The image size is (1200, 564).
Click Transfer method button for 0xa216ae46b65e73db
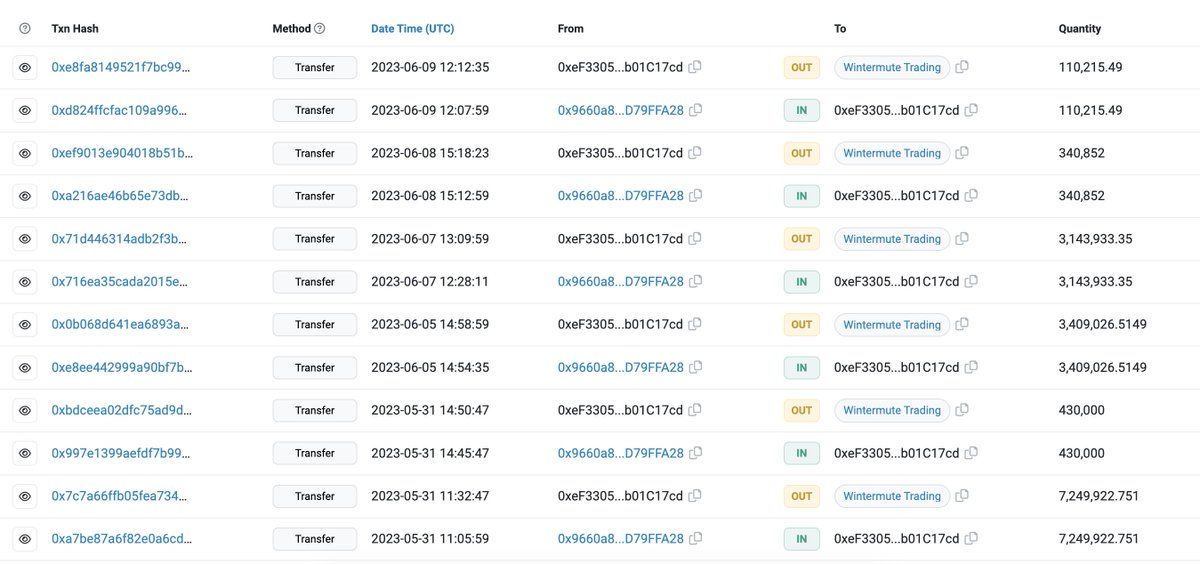314,196
